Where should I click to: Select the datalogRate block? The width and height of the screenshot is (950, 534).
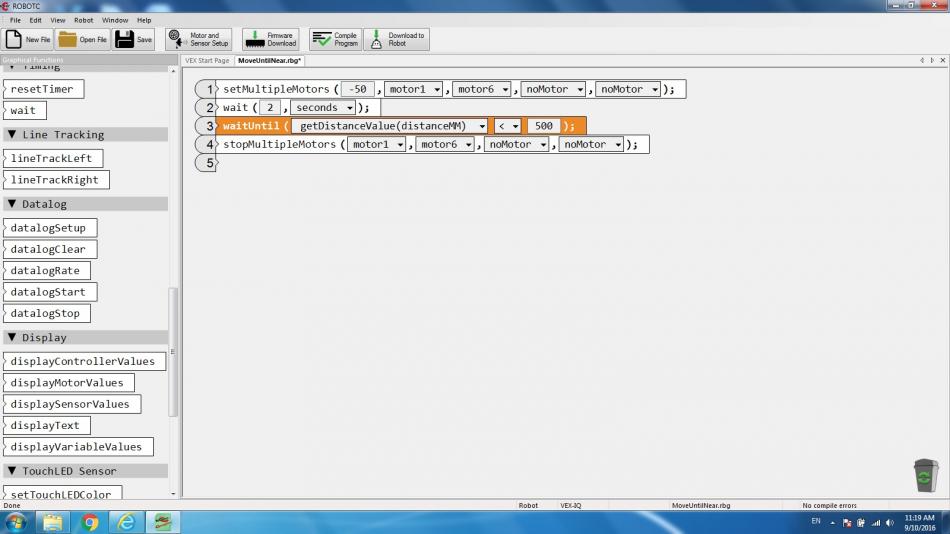[47, 270]
